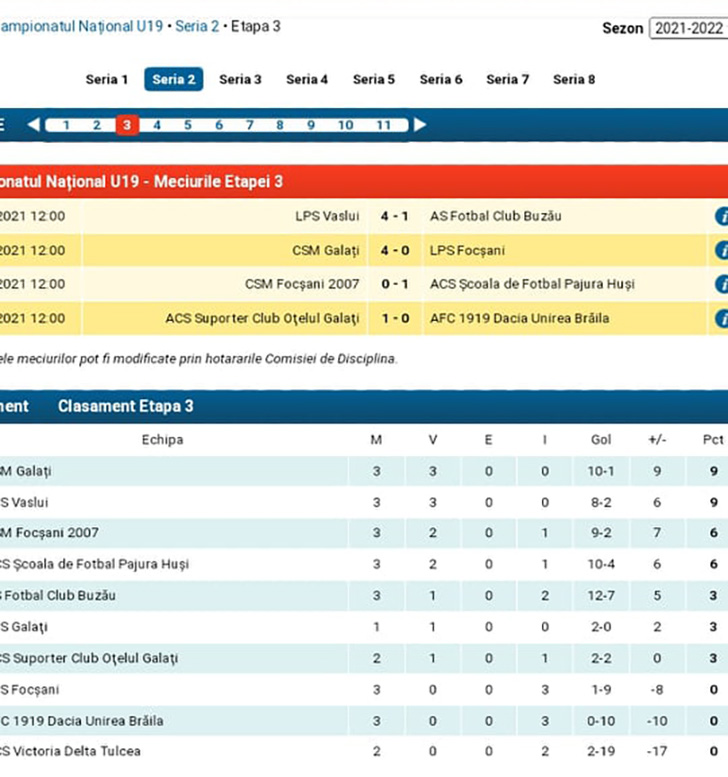728x777 pixels.
Task: Select round 11 in the round selector
Action: coord(384,125)
